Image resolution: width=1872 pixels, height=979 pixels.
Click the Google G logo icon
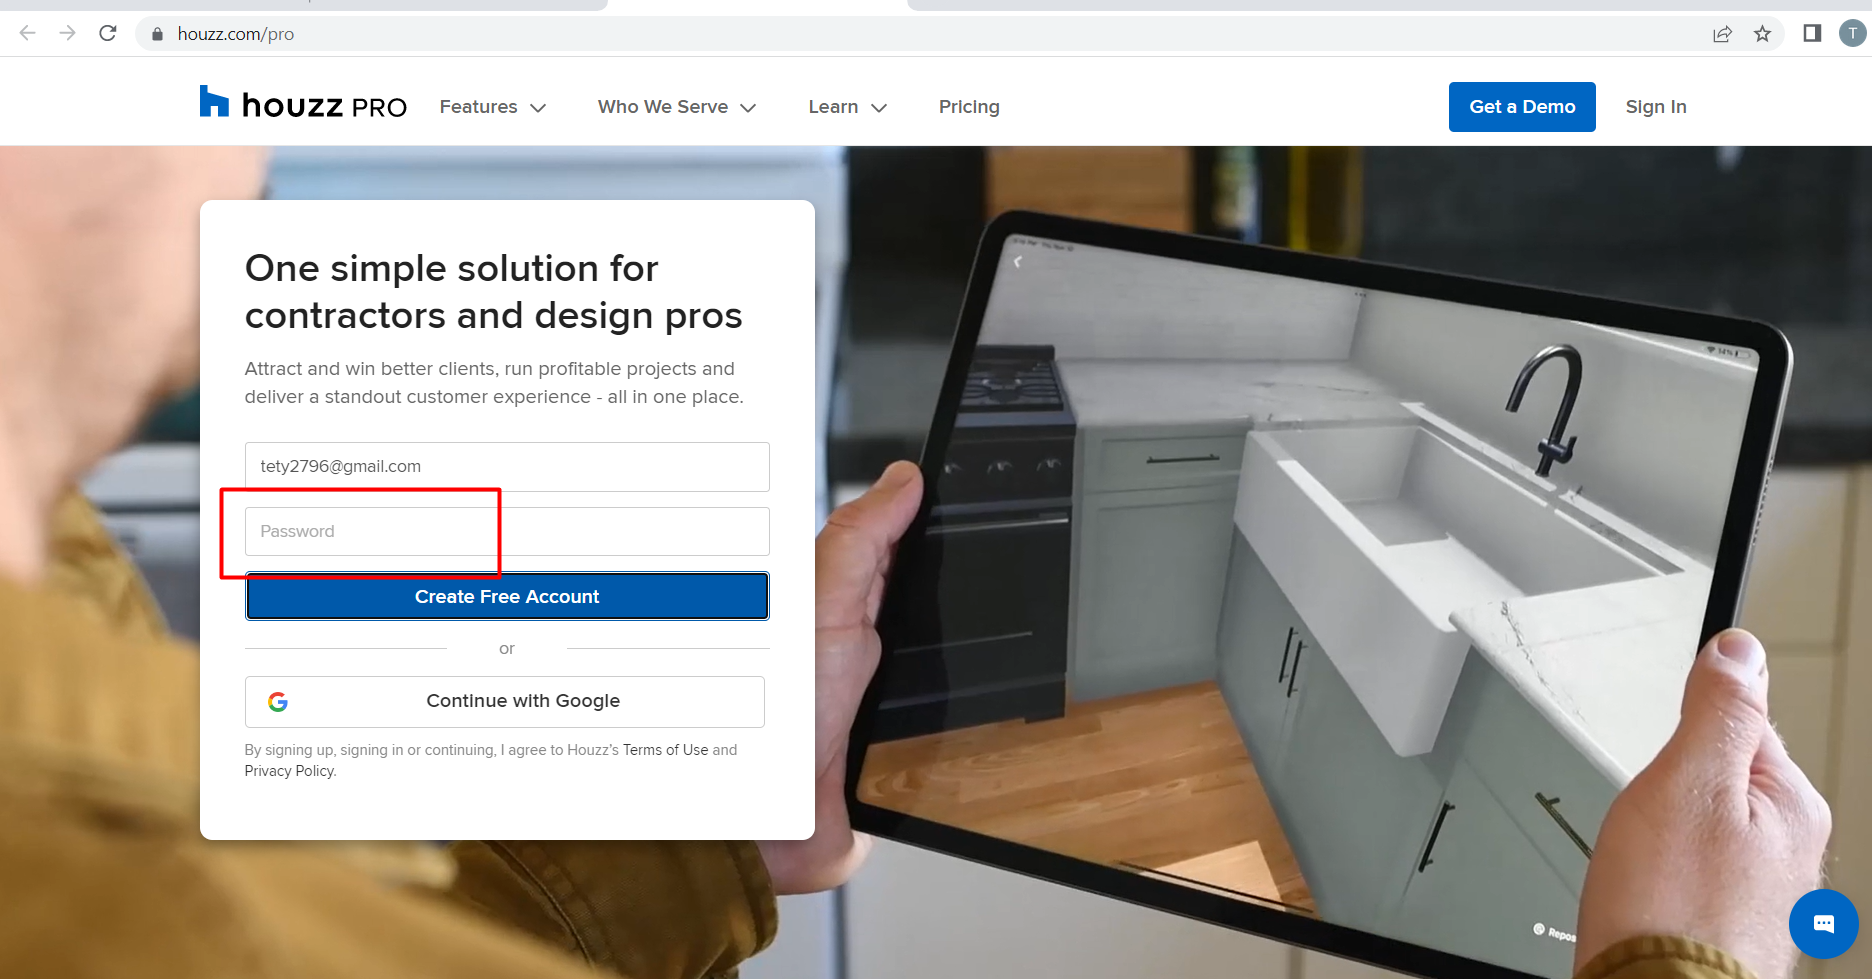click(x=278, y=702)
